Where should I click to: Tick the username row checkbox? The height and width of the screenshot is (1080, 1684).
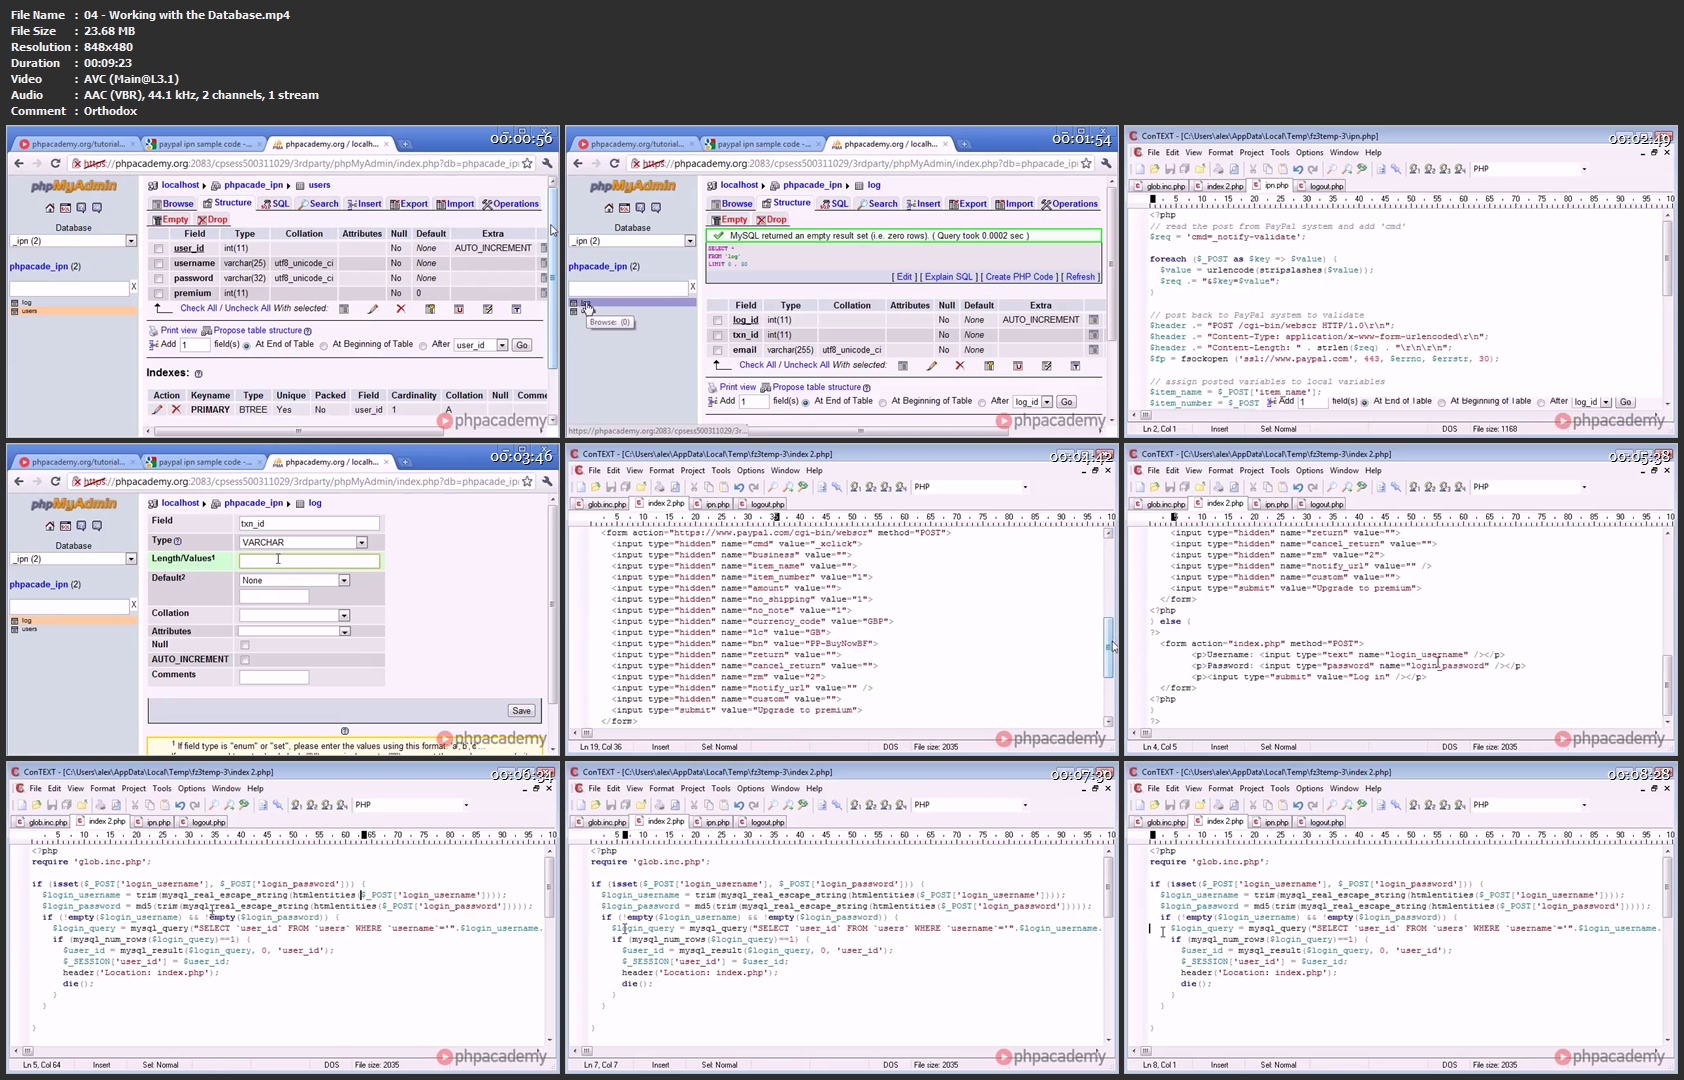[158, 264]
